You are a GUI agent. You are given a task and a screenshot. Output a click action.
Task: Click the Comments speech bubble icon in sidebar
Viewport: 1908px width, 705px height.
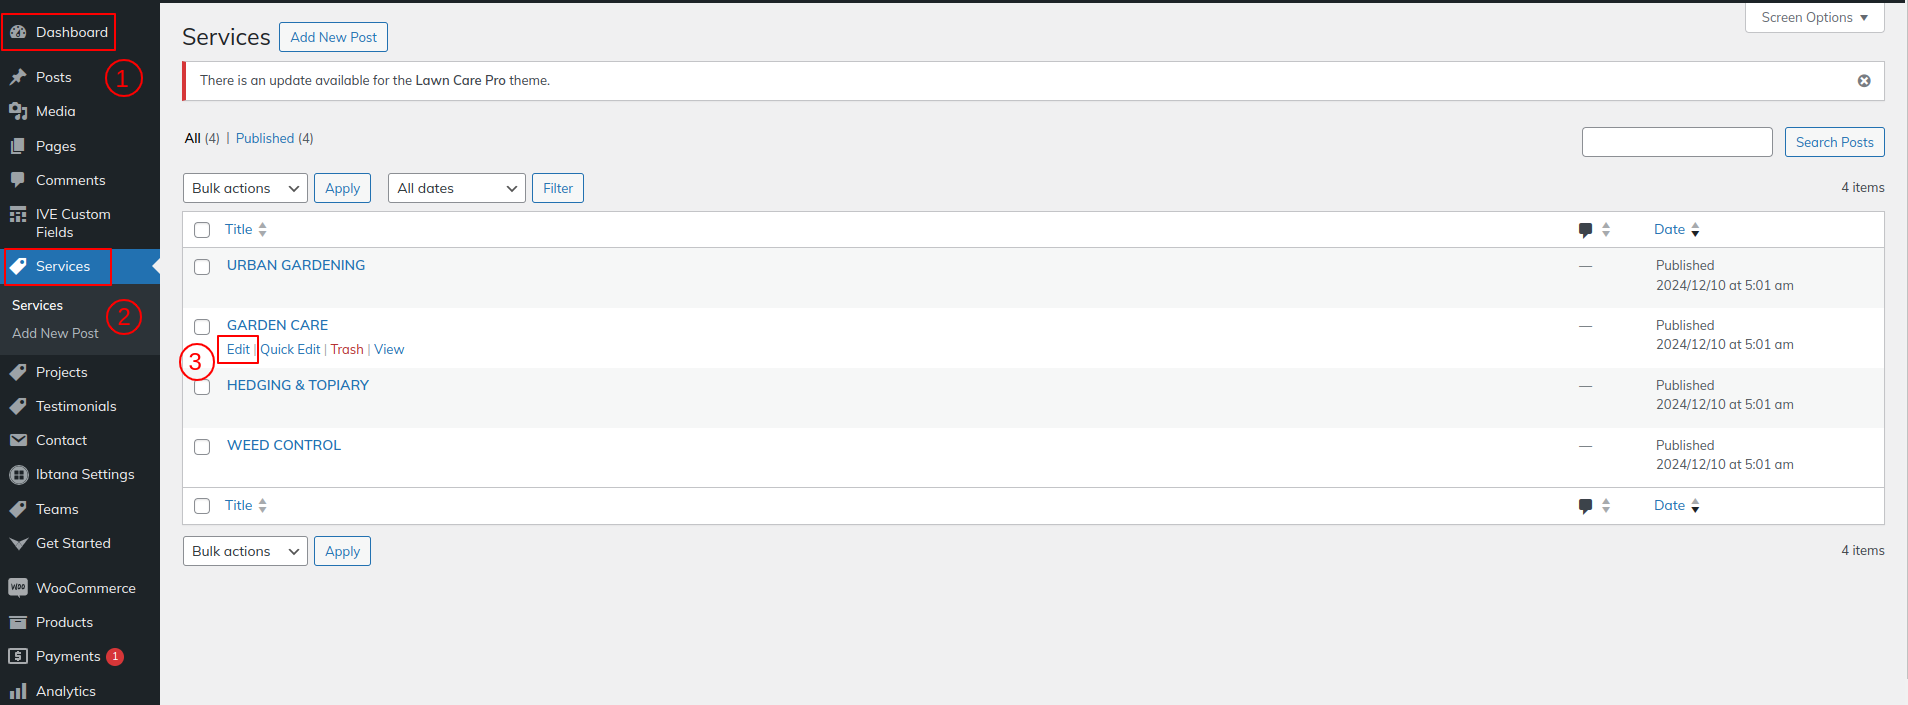[18, 180]
